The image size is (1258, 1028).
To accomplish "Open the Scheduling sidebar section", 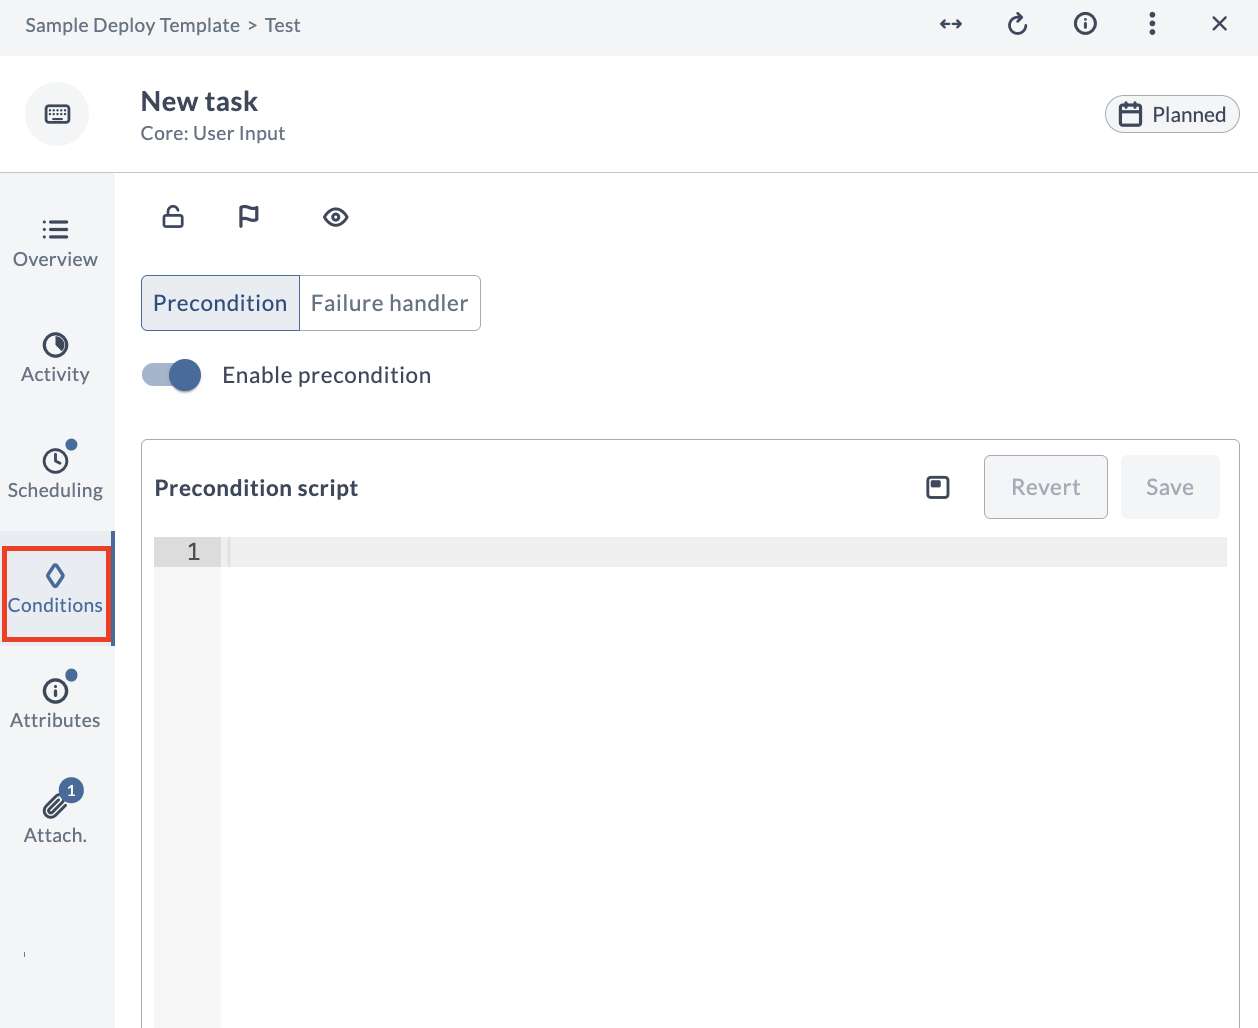I will (55, 474).
